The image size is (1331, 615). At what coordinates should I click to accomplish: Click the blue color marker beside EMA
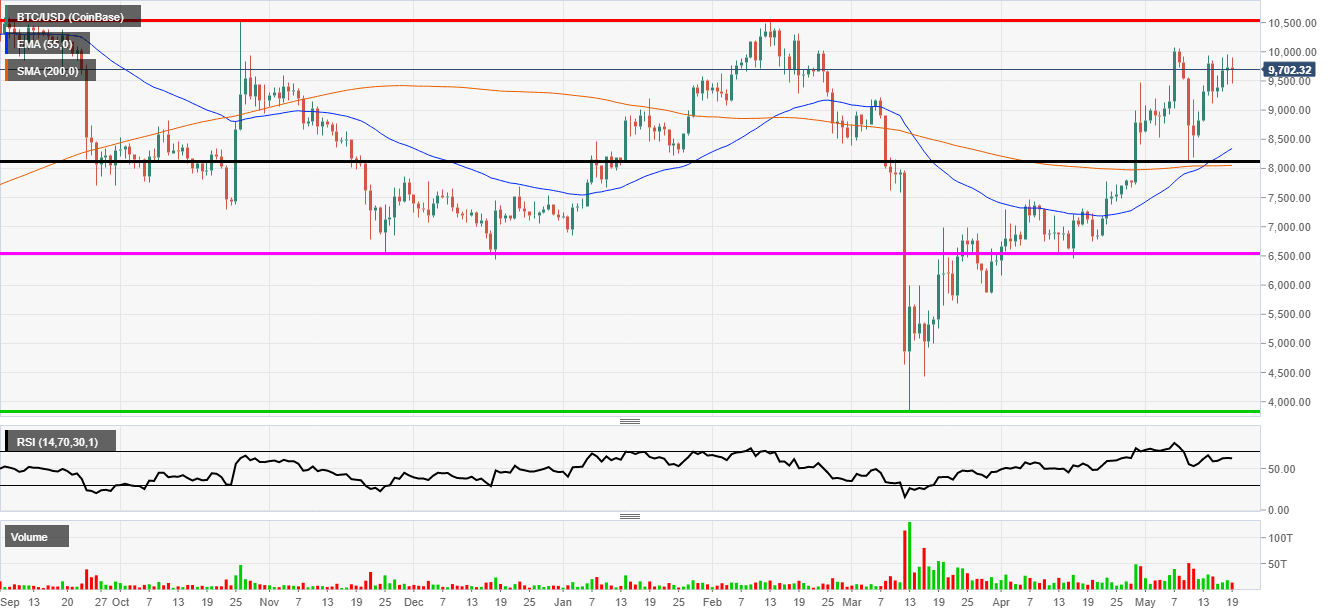click(x=7, y=43)
